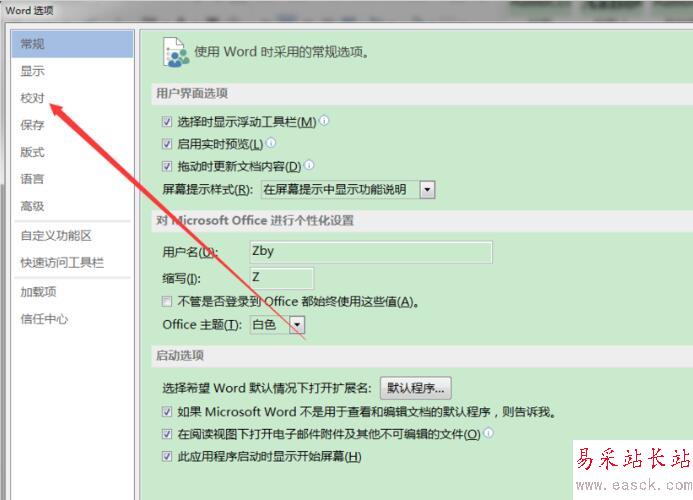Toggle 在阅读视图下打开电子邮件附件 checkbox

pyautogui.click(x=167, y=434)
